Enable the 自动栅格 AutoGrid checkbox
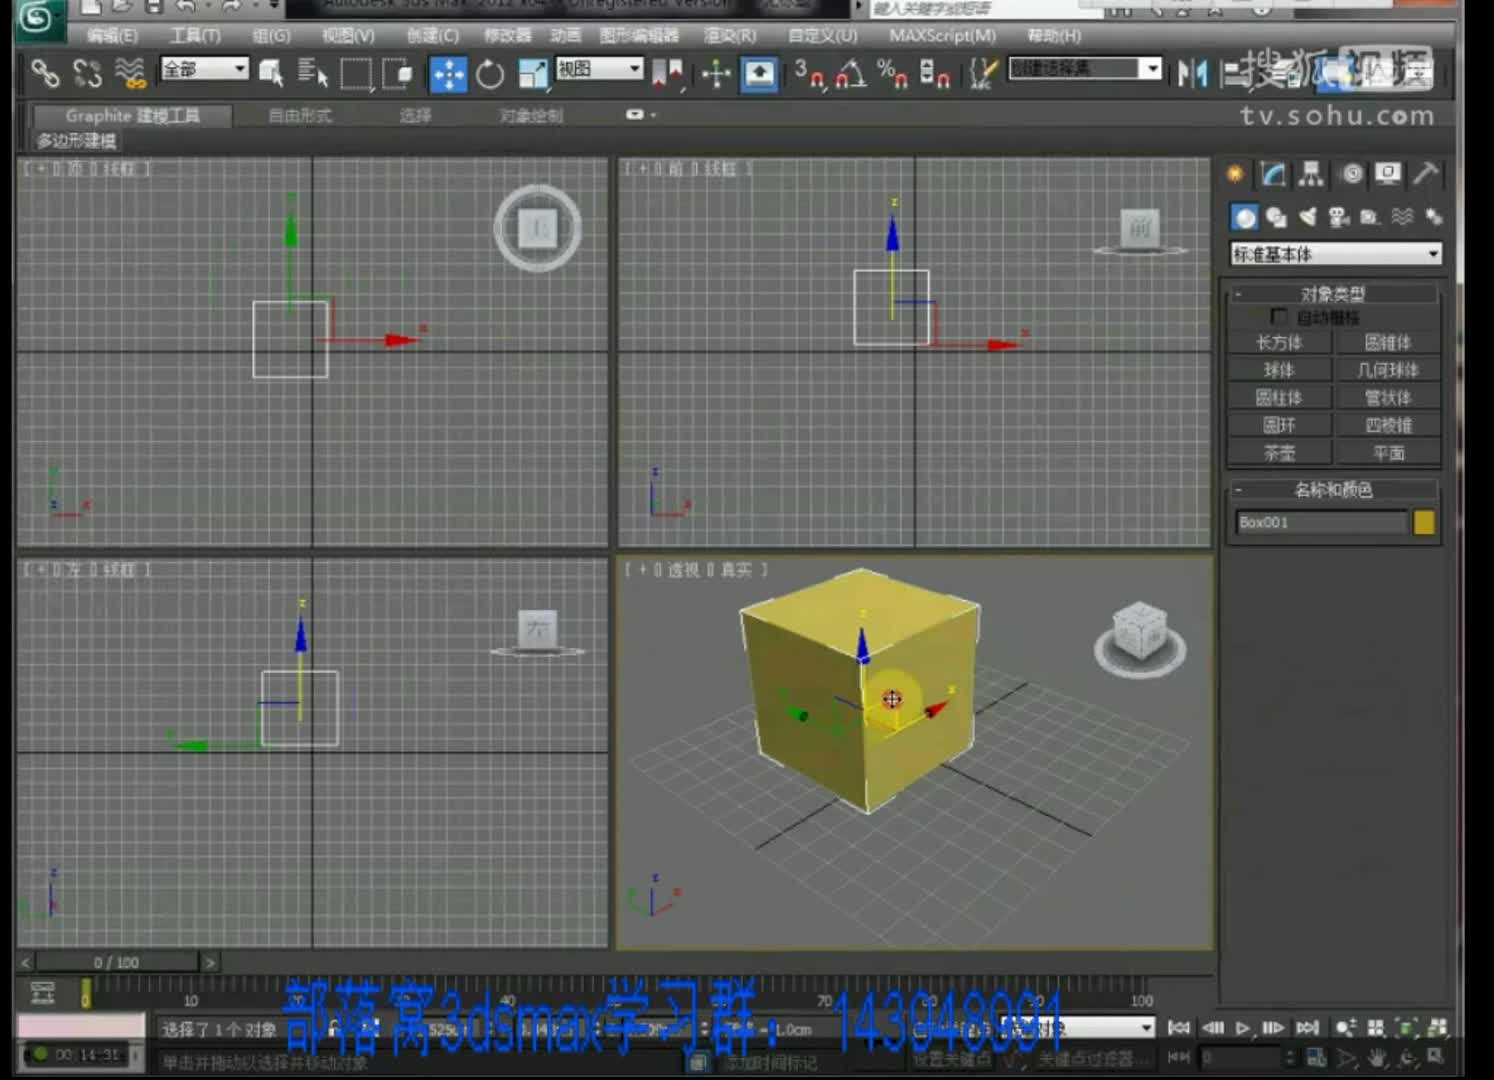 [x=1279, y=316]
